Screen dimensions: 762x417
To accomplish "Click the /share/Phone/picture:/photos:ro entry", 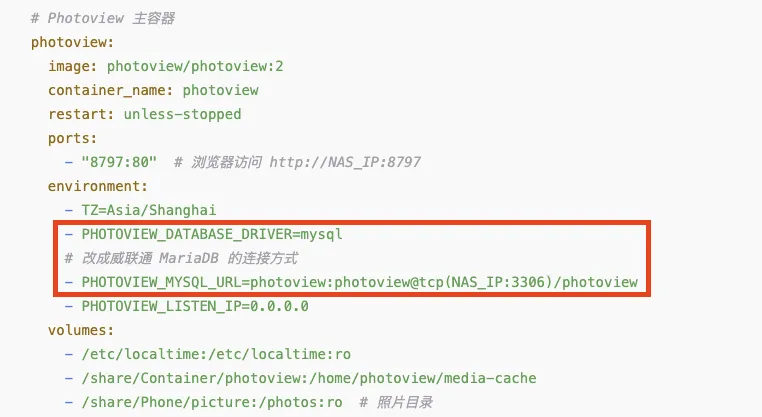I will [212, 402].
